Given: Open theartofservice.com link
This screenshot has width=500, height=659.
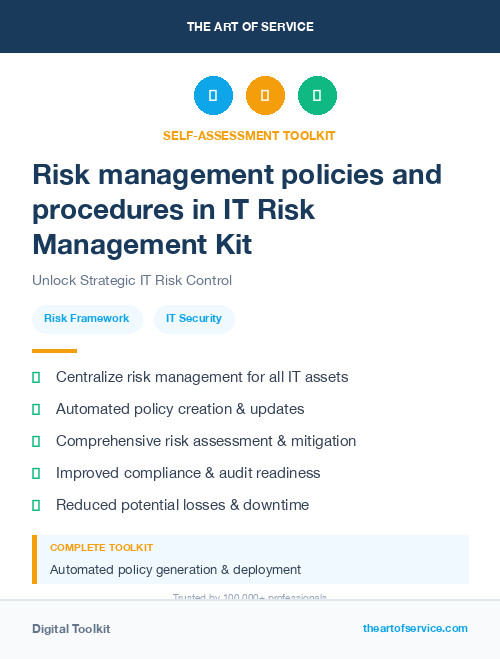Looking at the screenshot, I should click(x=415, y=628).
